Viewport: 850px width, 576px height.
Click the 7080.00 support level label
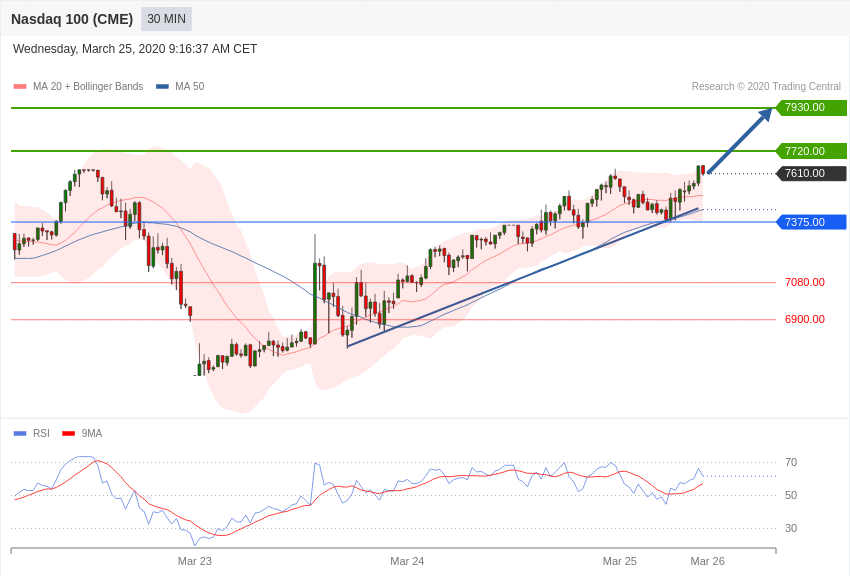point(804,282)
